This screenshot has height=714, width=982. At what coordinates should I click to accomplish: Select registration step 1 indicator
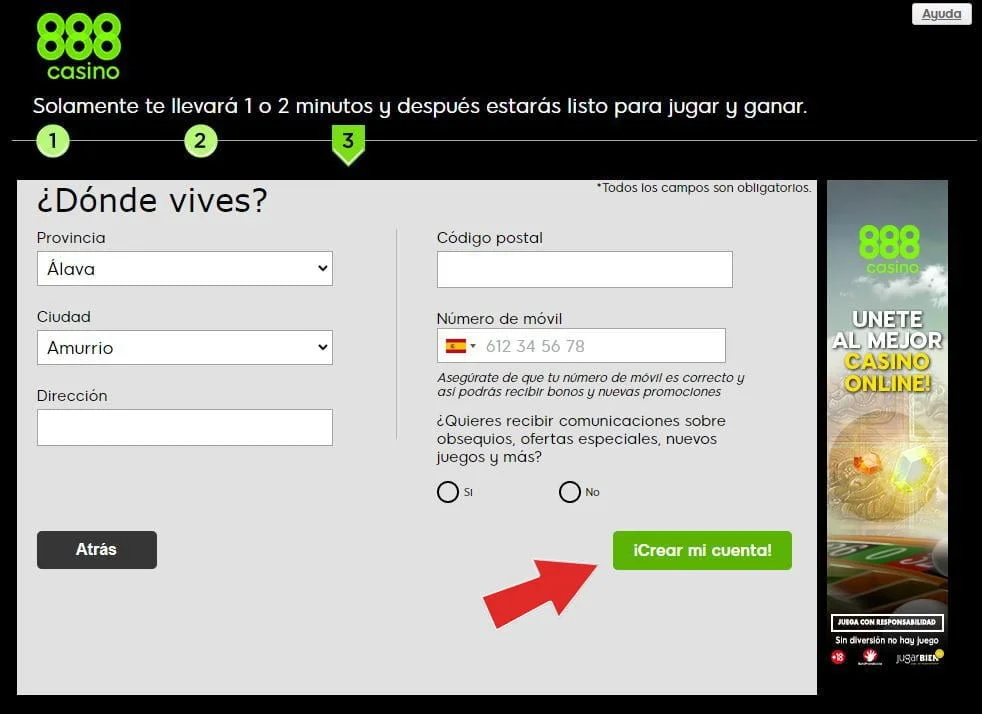52,141
